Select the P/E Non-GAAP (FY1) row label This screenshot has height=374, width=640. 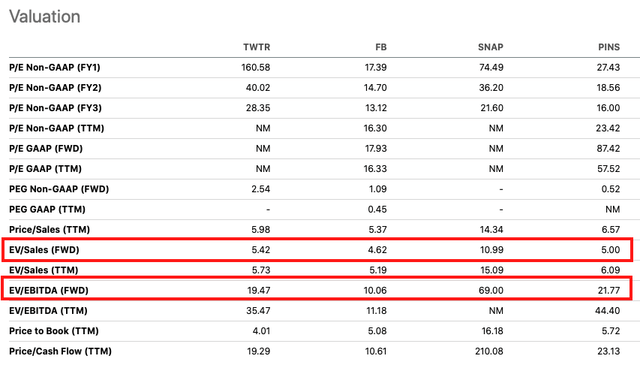tap(55, 67)
